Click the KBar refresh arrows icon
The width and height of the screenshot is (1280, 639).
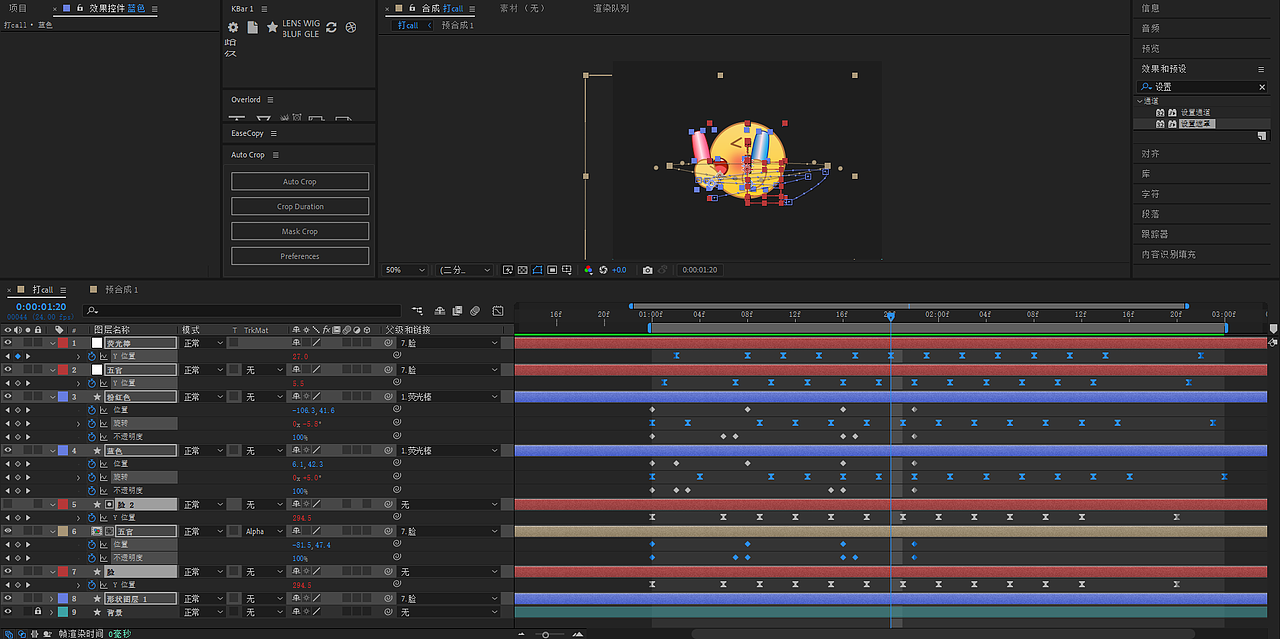(x=332, y=28)
